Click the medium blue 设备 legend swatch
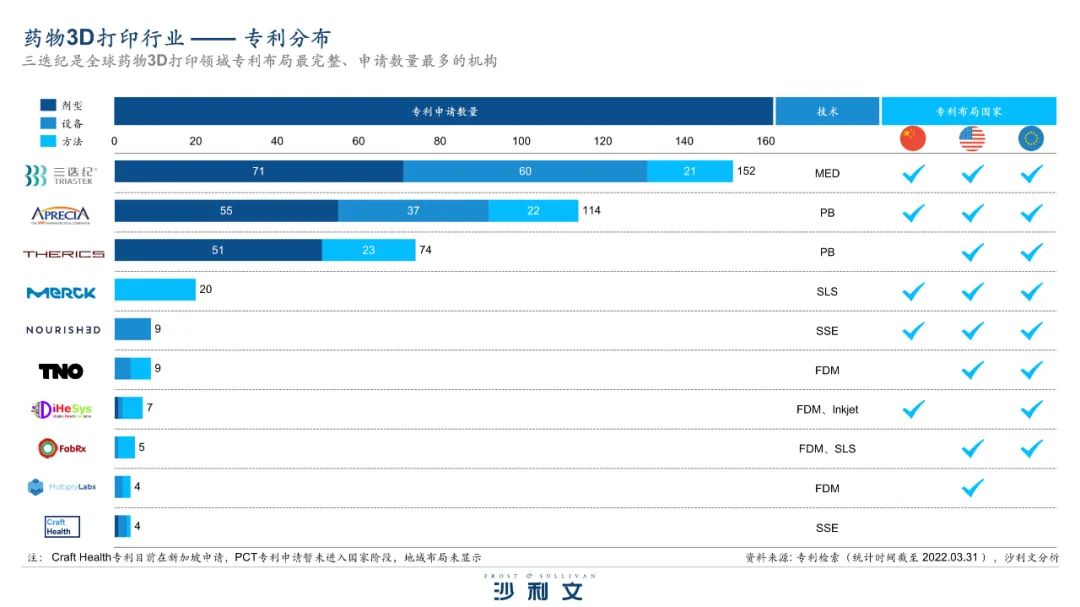This screenshot has width=1080, height=607. coord(48,123)
